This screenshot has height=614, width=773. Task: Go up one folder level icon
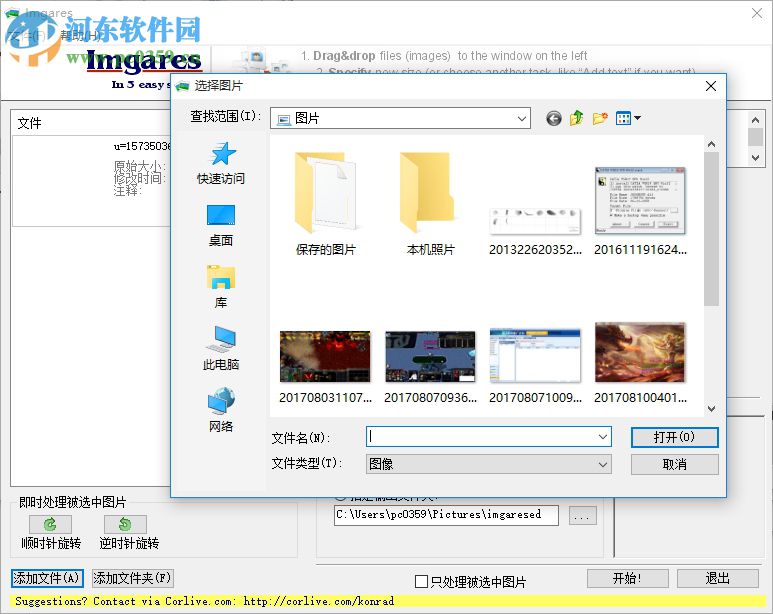577,118
